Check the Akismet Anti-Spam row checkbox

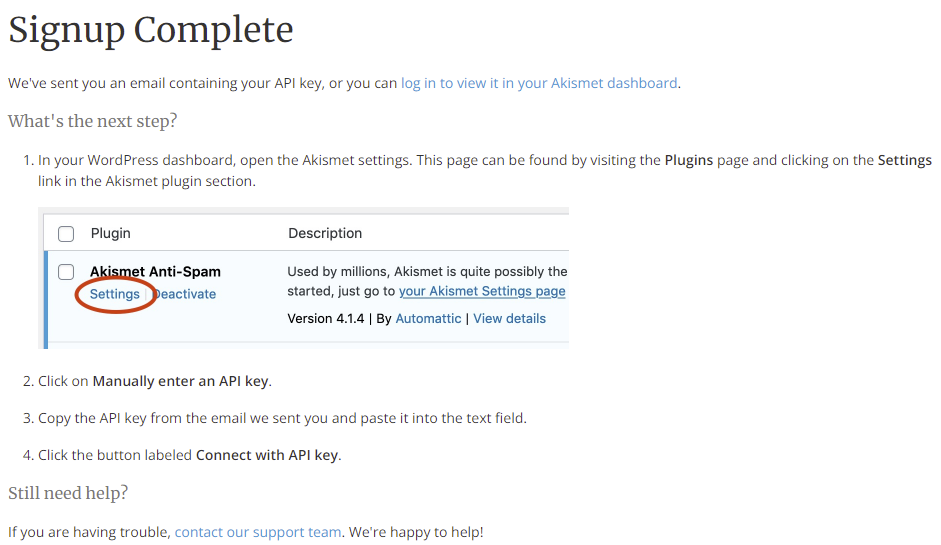pyautogui.click(x=66, y=272)
